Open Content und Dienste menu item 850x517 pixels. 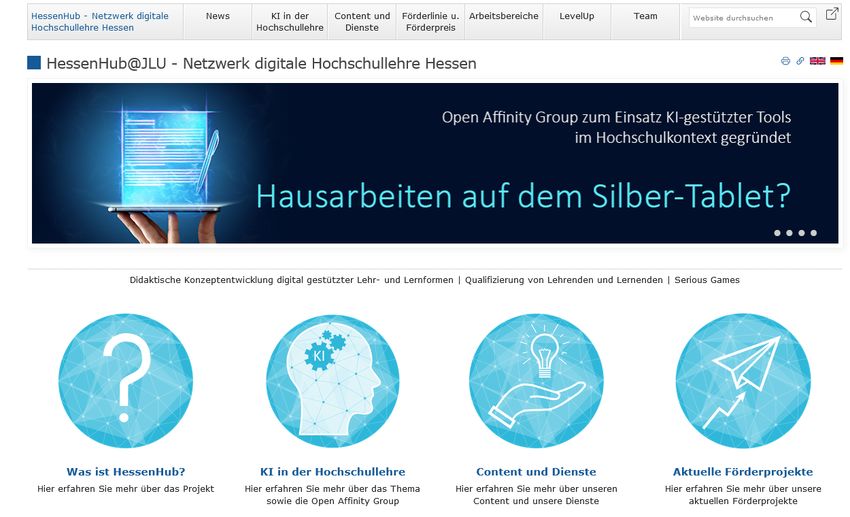[x=362, y=22]
